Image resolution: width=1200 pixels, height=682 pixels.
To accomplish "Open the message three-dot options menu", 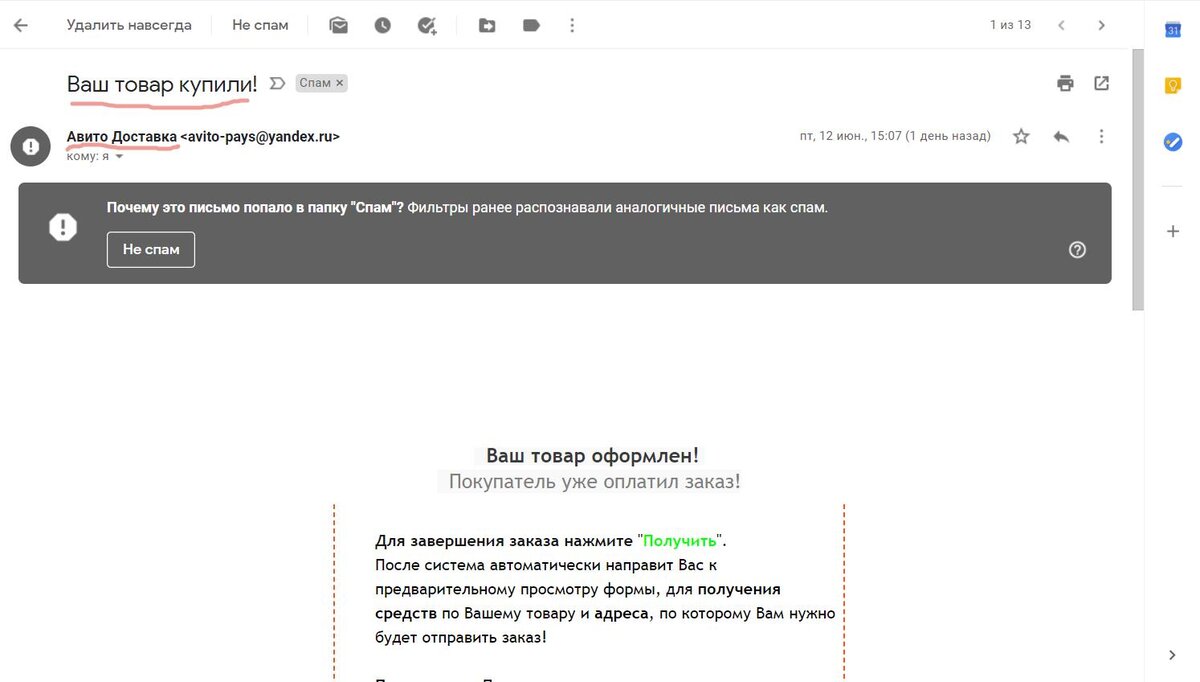I will click(x=1101, y=135).
